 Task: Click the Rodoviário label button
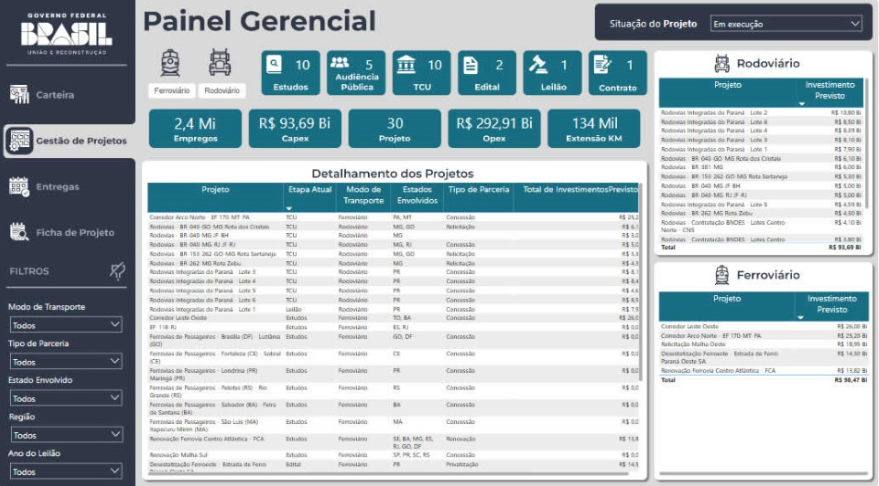(222, 90)
